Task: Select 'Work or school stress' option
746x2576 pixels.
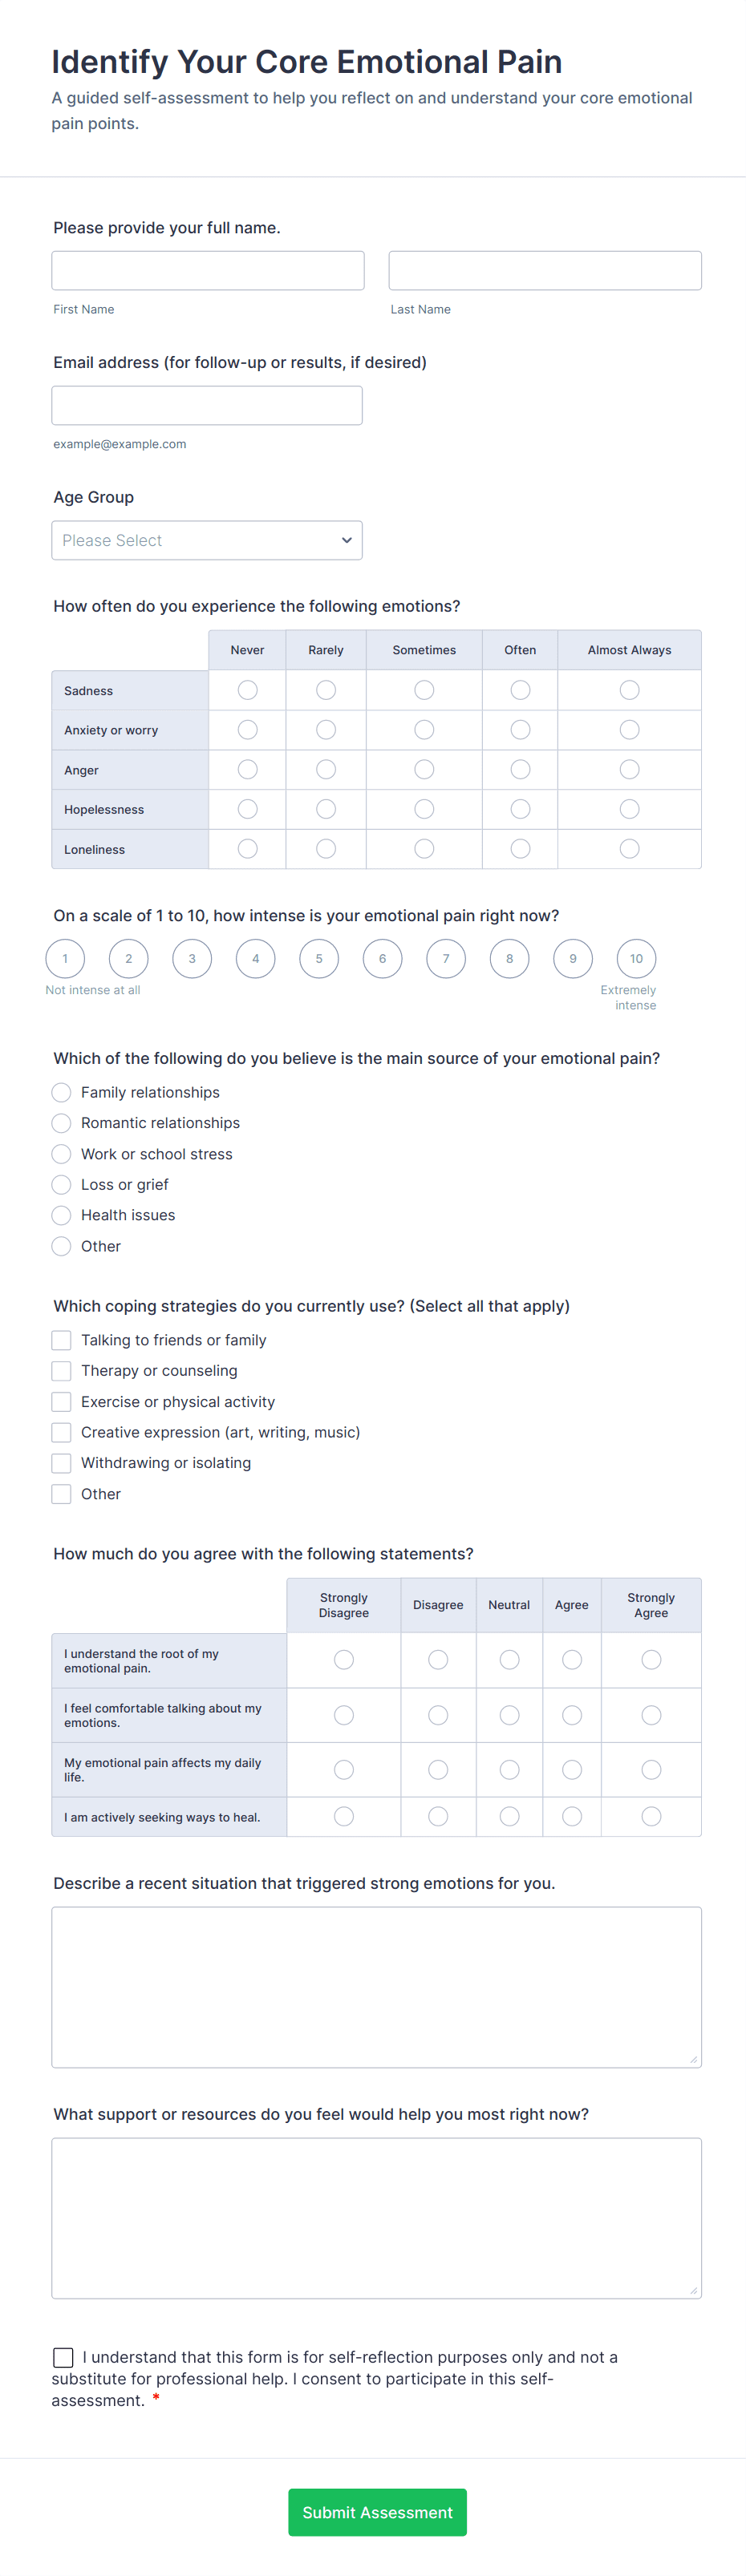Action: click(x=61, y=1154)
